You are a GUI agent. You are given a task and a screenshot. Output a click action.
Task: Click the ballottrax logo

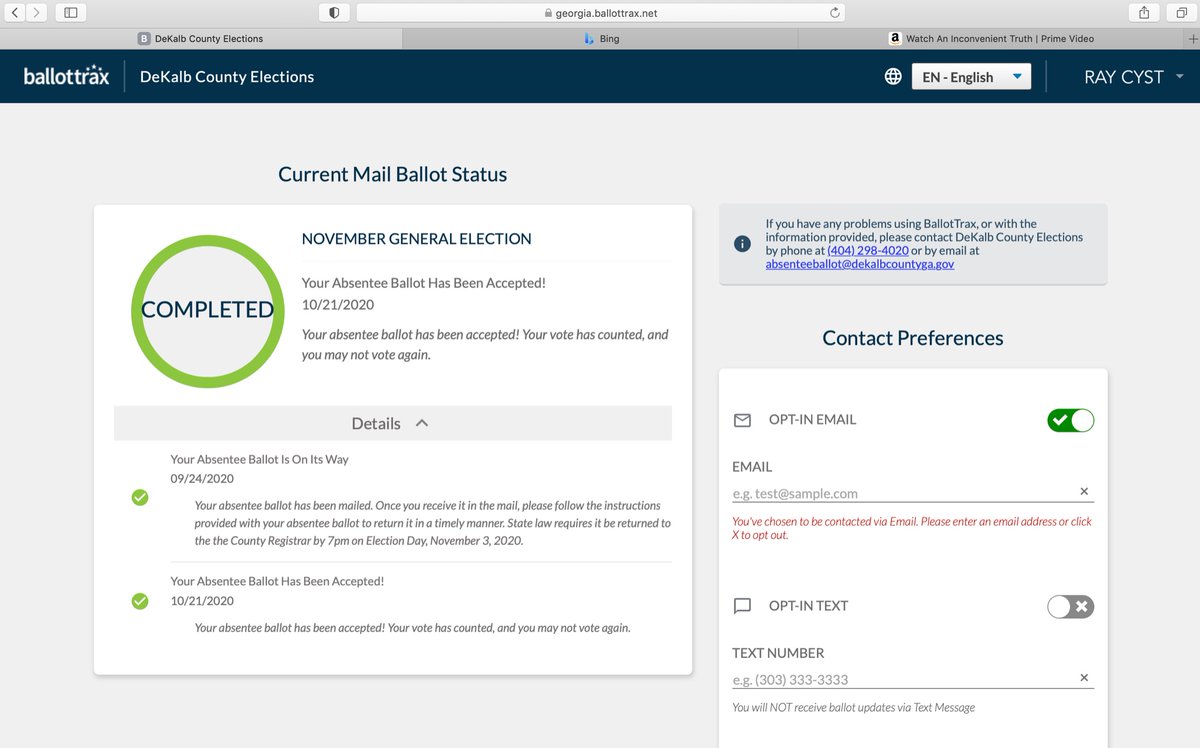(66, 76)
